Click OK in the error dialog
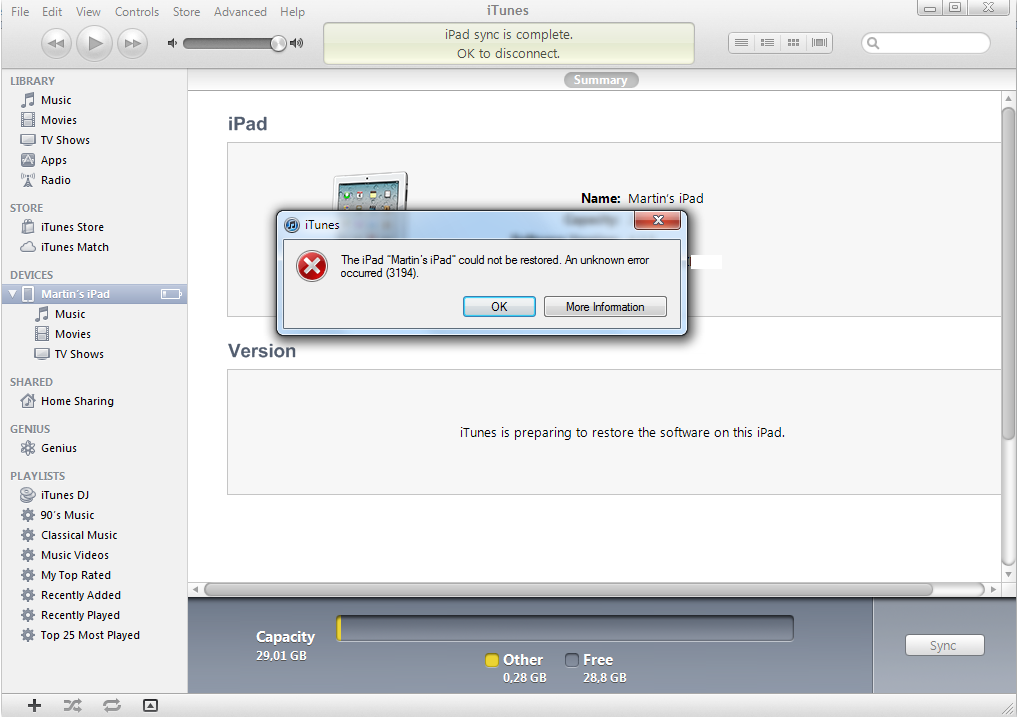1018x718 pixels. coord(499,306)
